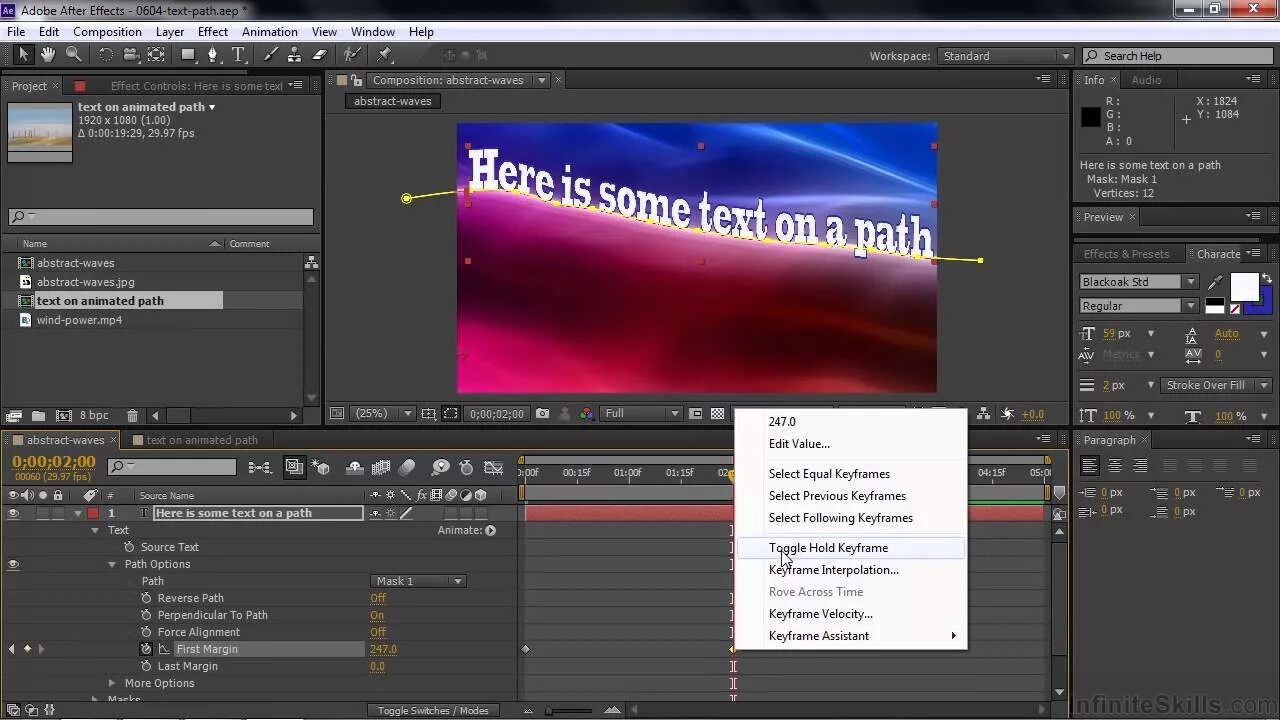Screen dimensions: 1280x720
Task: Open the Regular font style dropdown
Action: [x=1138, y=306]
